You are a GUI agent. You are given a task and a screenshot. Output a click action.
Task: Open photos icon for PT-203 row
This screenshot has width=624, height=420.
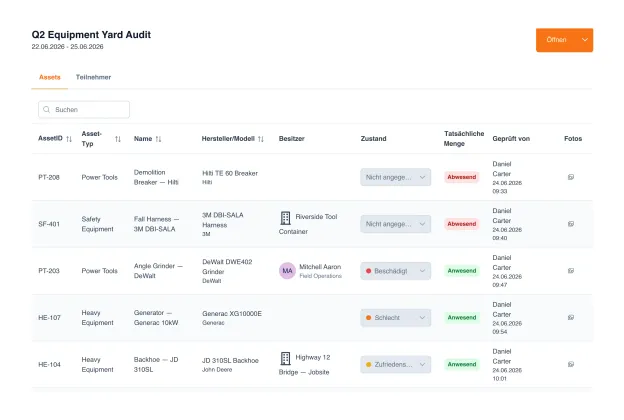571,271
